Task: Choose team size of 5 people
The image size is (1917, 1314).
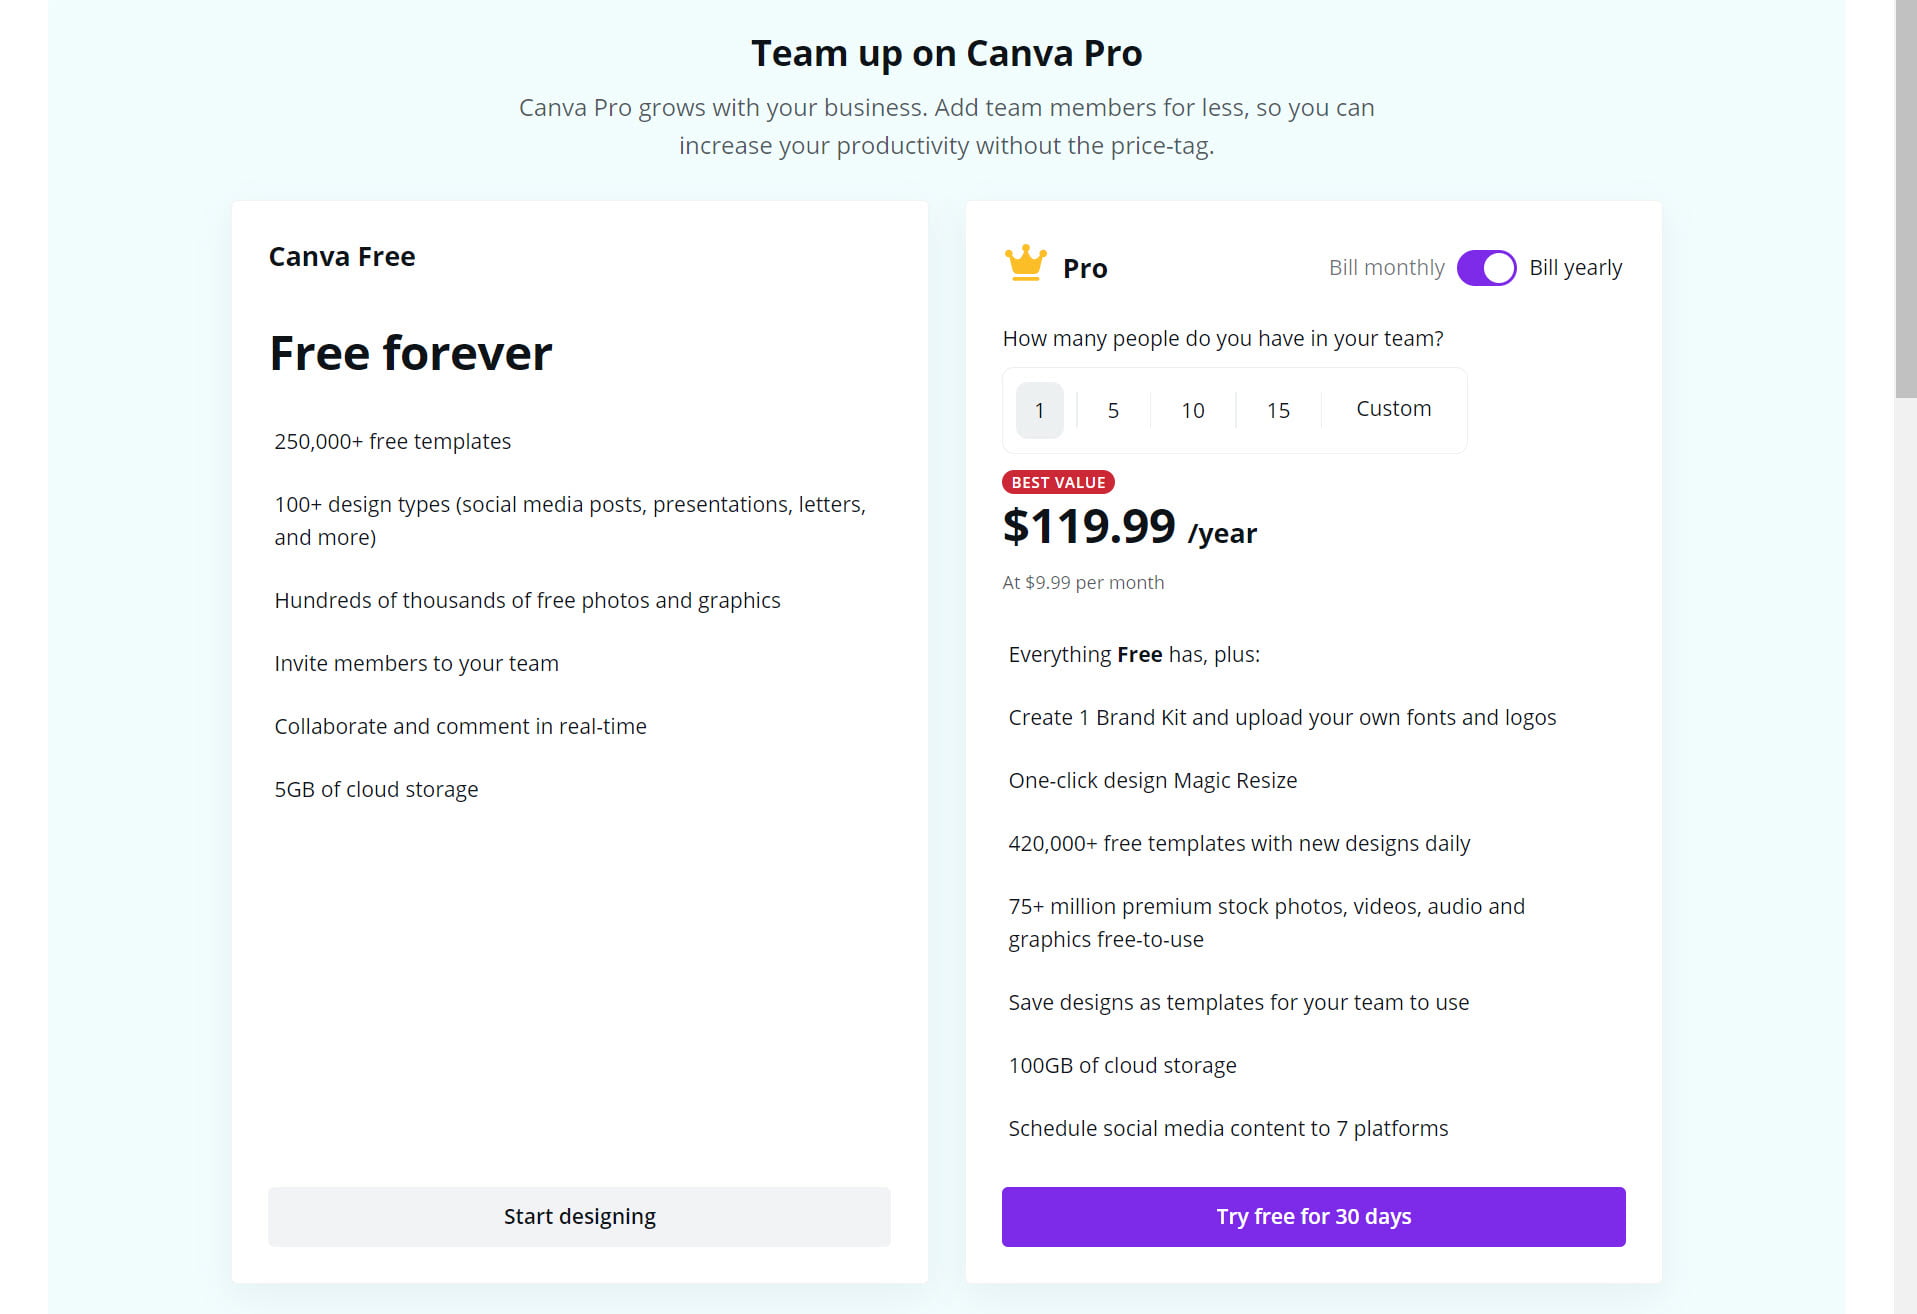Action: [1113, 410]
